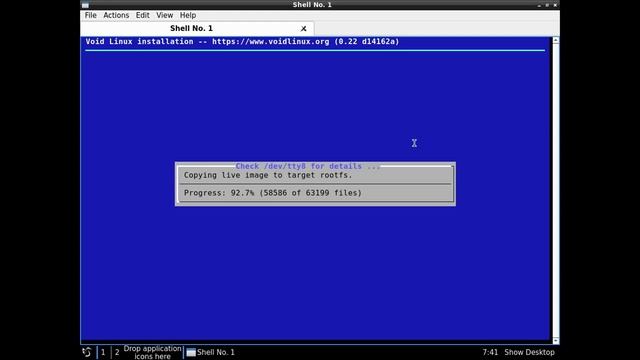The width and height of the screenshot is (640, 360).
Task: Click the Drop application icons here area
Action: click(152, 352)
